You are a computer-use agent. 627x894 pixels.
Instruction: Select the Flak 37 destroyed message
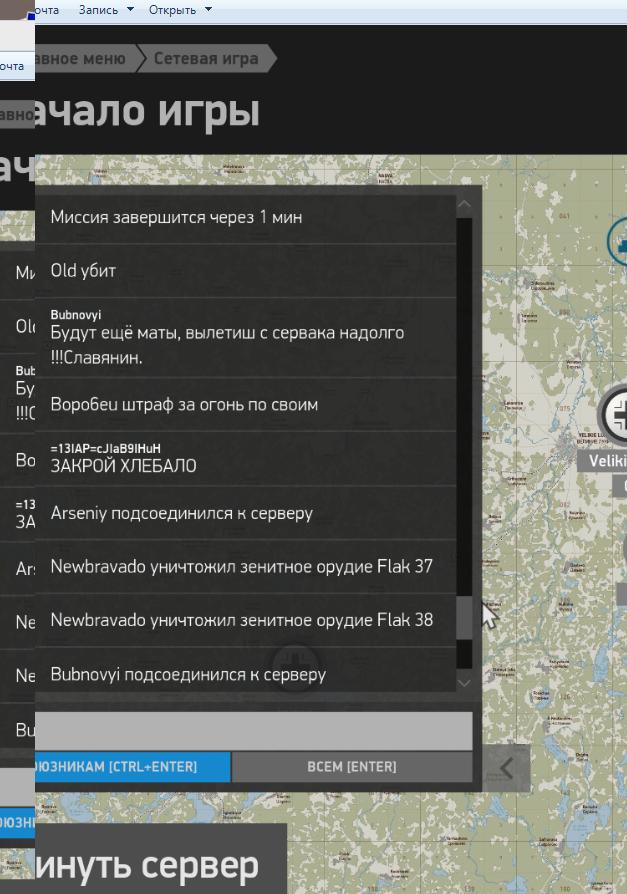pyautogui.click(x=246, y=566)
